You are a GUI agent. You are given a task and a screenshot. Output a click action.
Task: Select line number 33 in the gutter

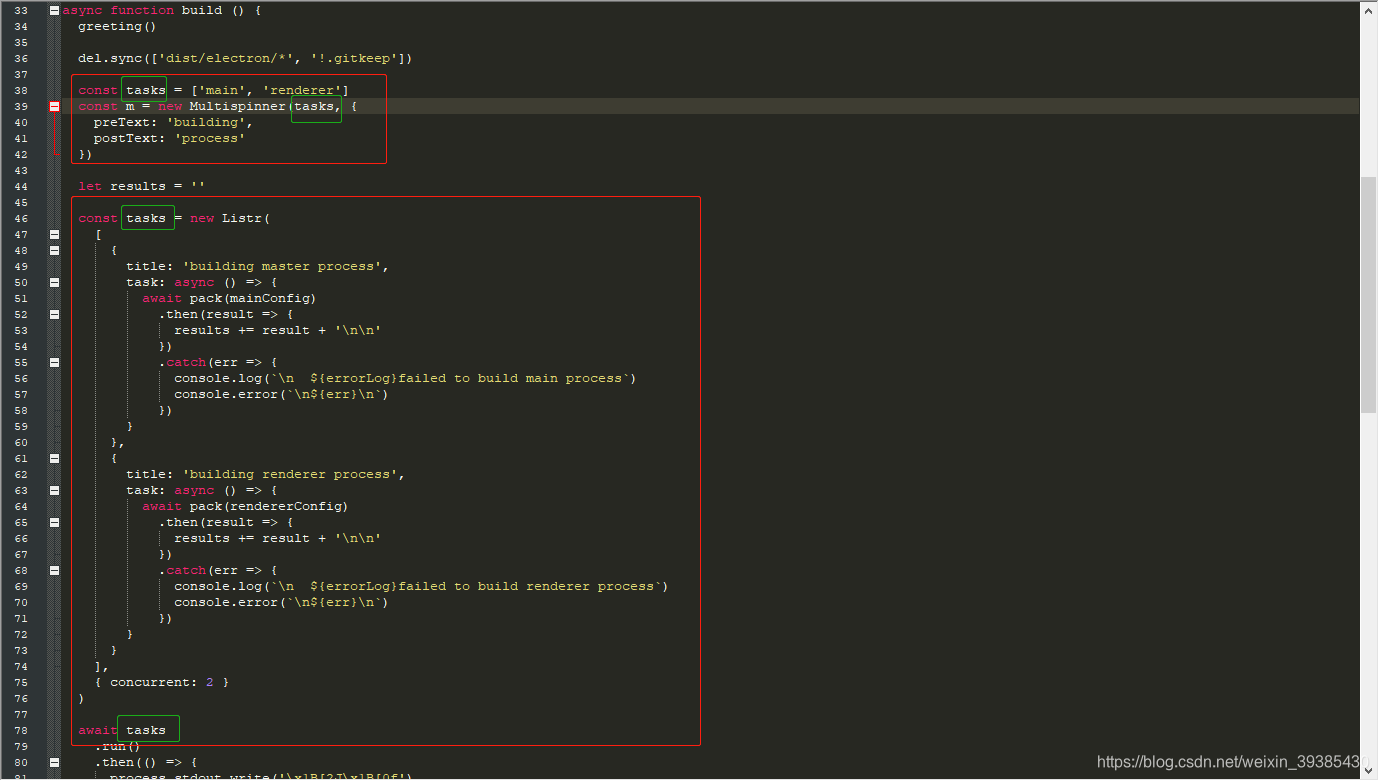[x=21, y=10]
